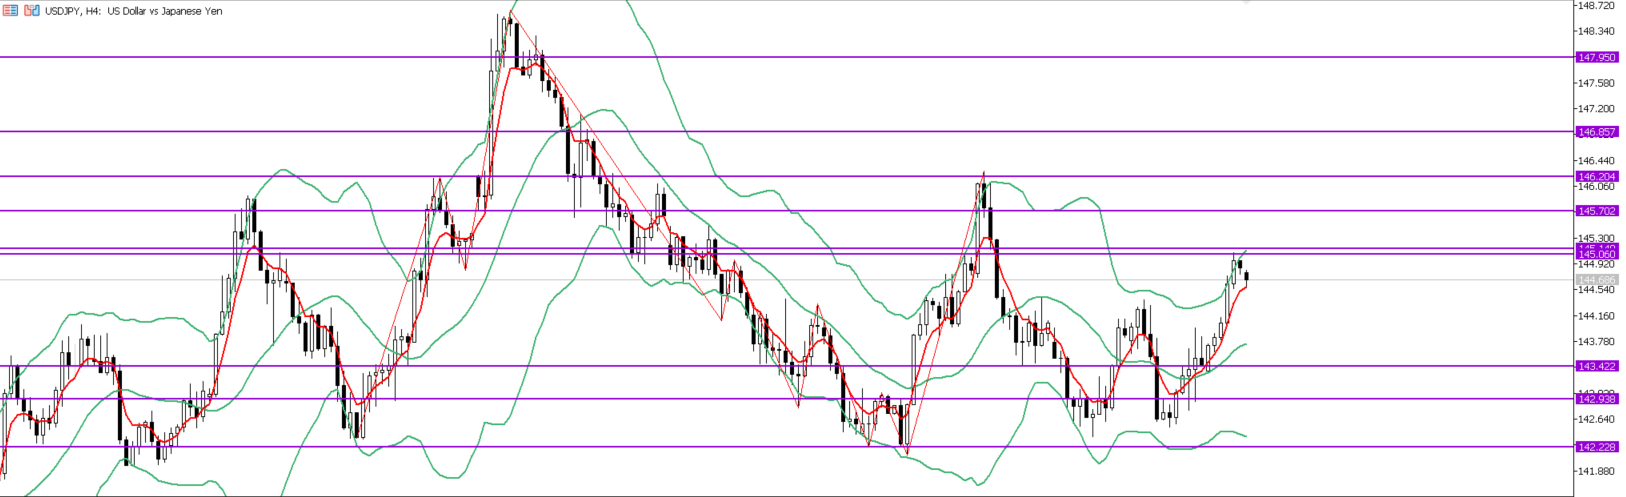The width and height of the screenshot is (1626, 497).
Task: Click the 147.200 price axis value
Action: click(x=1597, y=108)
